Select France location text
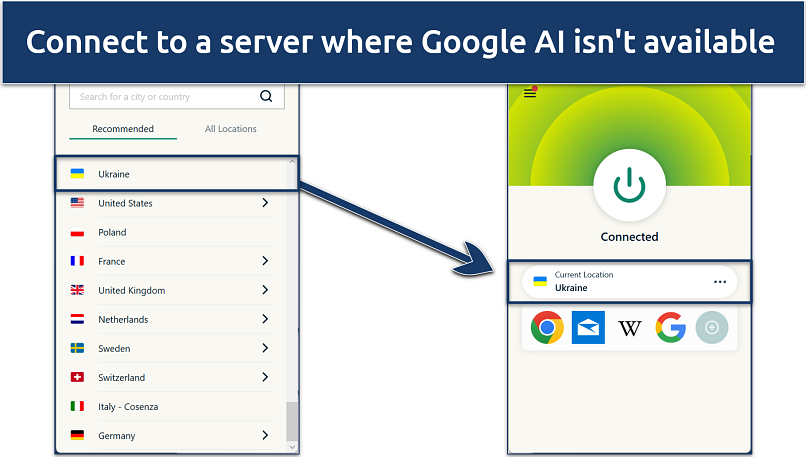The width and height of the screenshot is (806, 457). pyautogui.click(x=112, y=261)
